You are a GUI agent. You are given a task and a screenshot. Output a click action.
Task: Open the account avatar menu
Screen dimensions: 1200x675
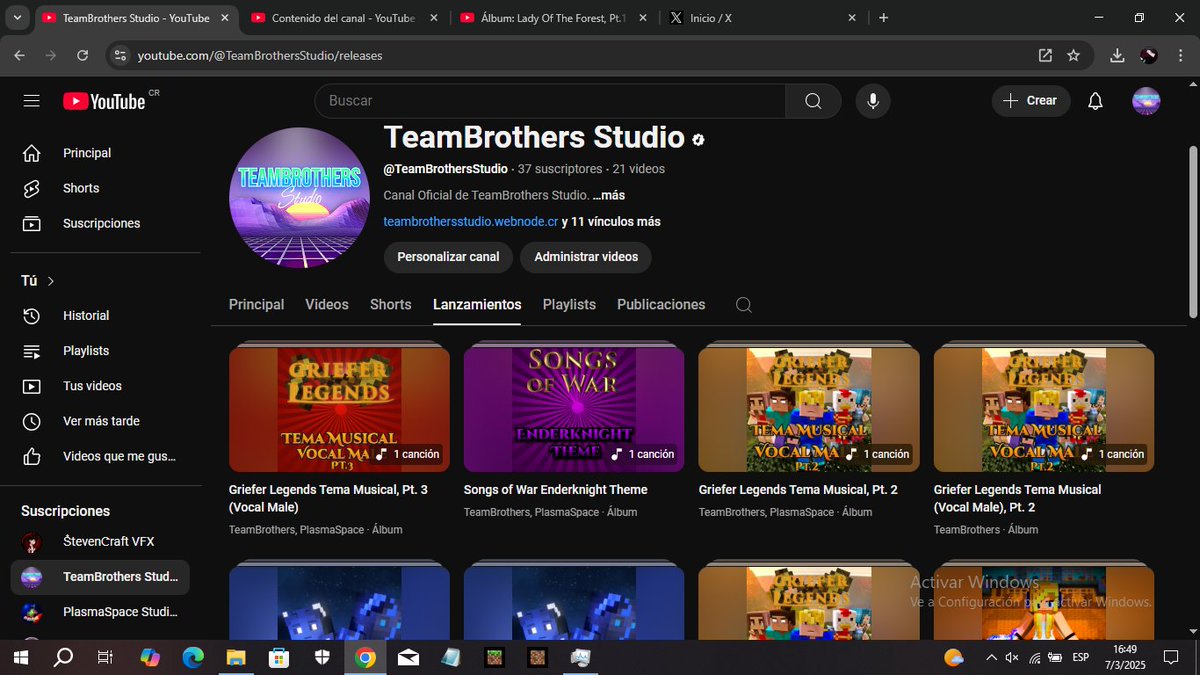tap(1146, 101)
